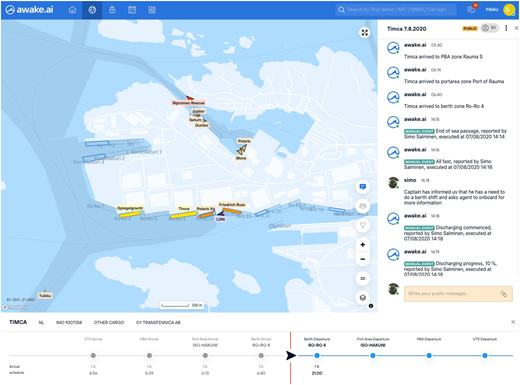This screenshot has height=385, width=520.
Task: Select the Nipromec Rescue vessel marker
Action: tap(190, 98)
